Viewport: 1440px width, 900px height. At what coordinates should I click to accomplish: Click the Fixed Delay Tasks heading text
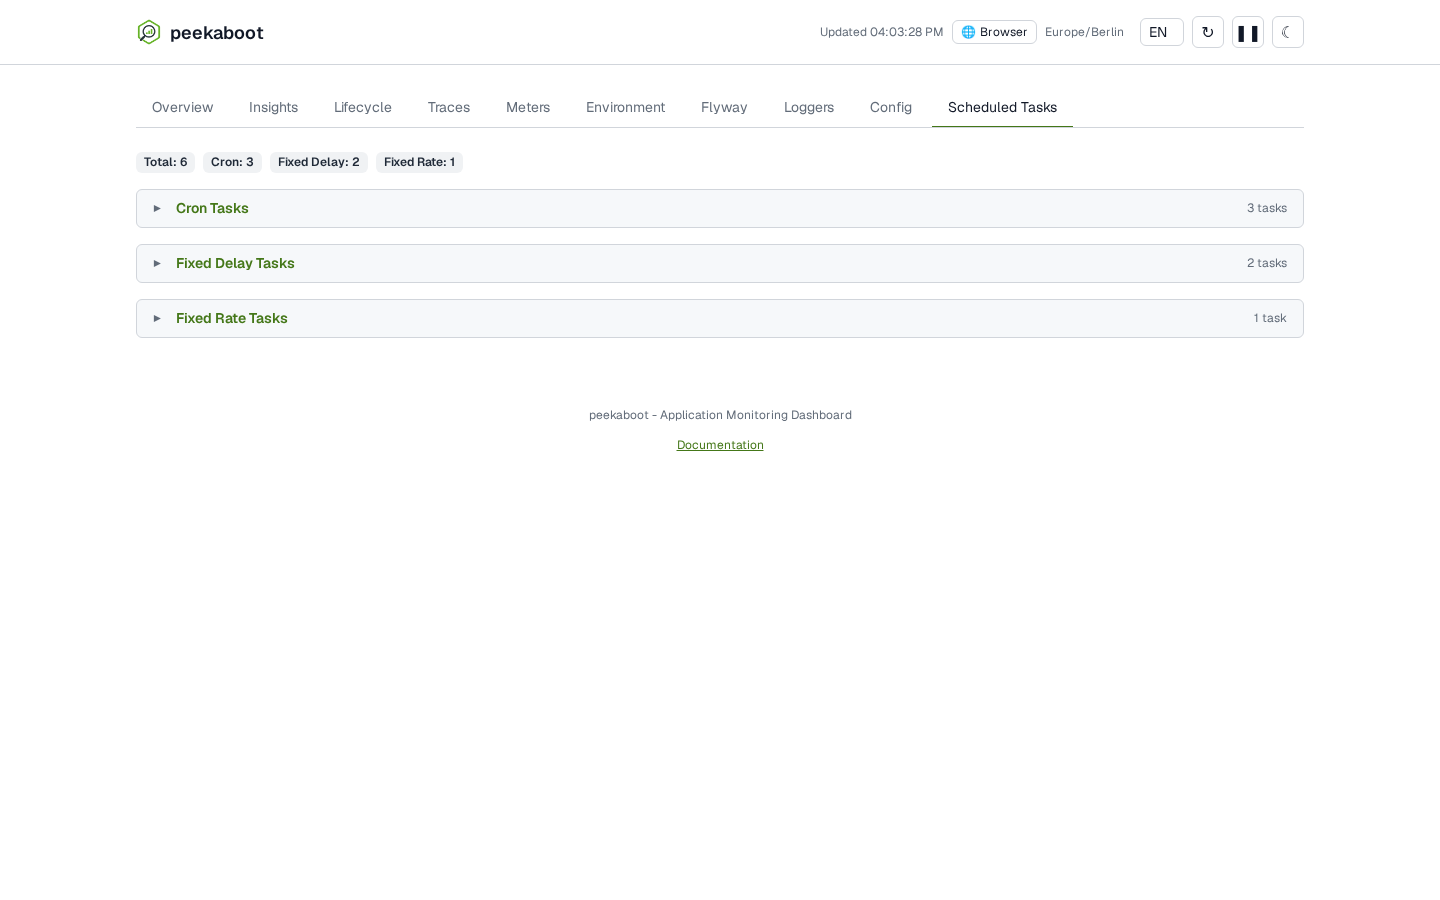tap(235, 263)
